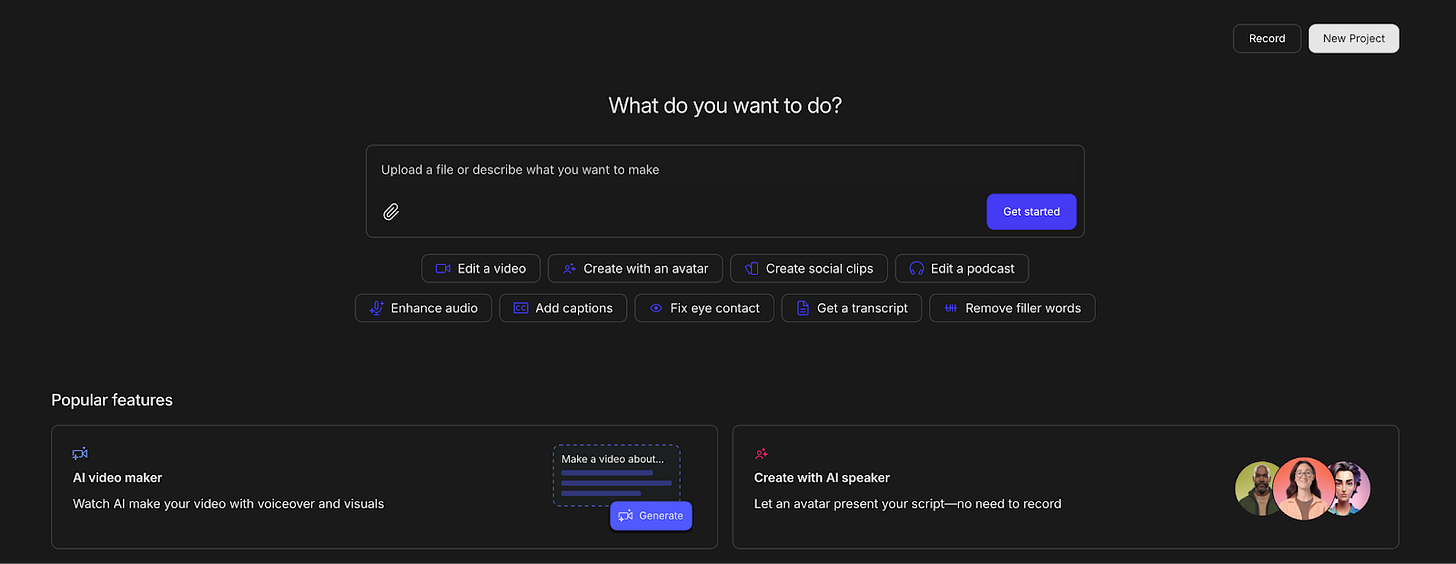Choose Remove filler words text label

click(x=1023, y=308)
